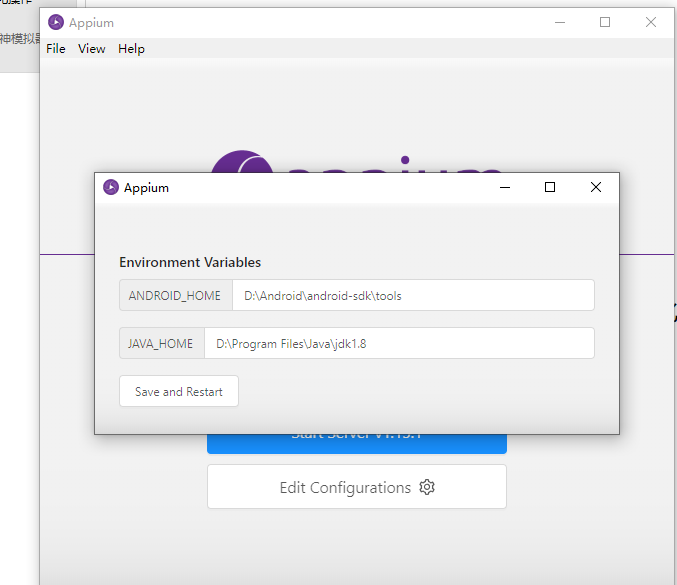Minimize the Environment Variables dialog

504,187
